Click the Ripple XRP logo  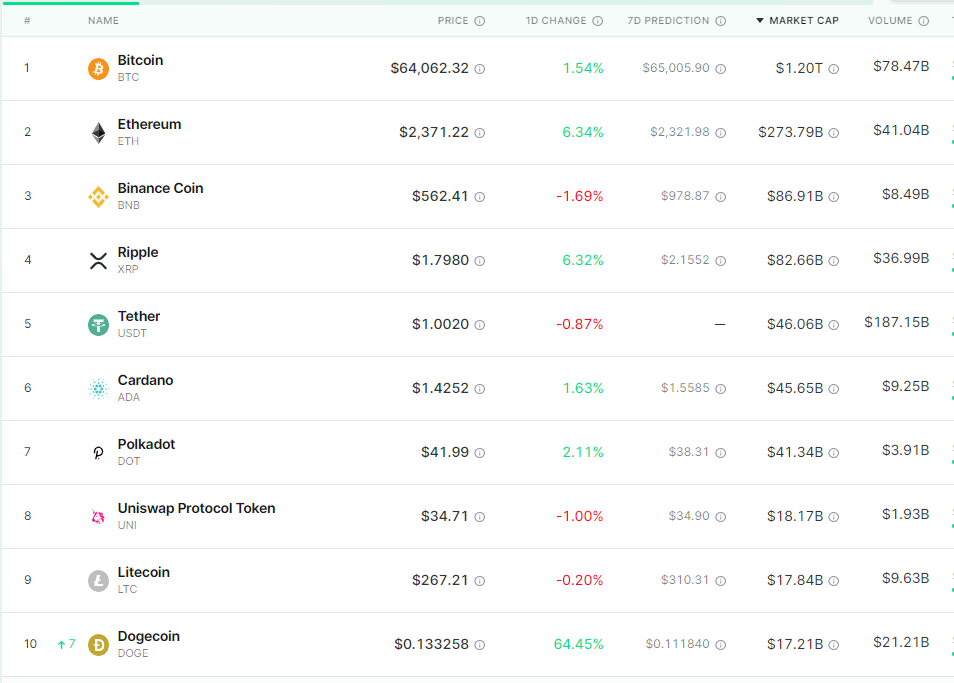(98, 261)
